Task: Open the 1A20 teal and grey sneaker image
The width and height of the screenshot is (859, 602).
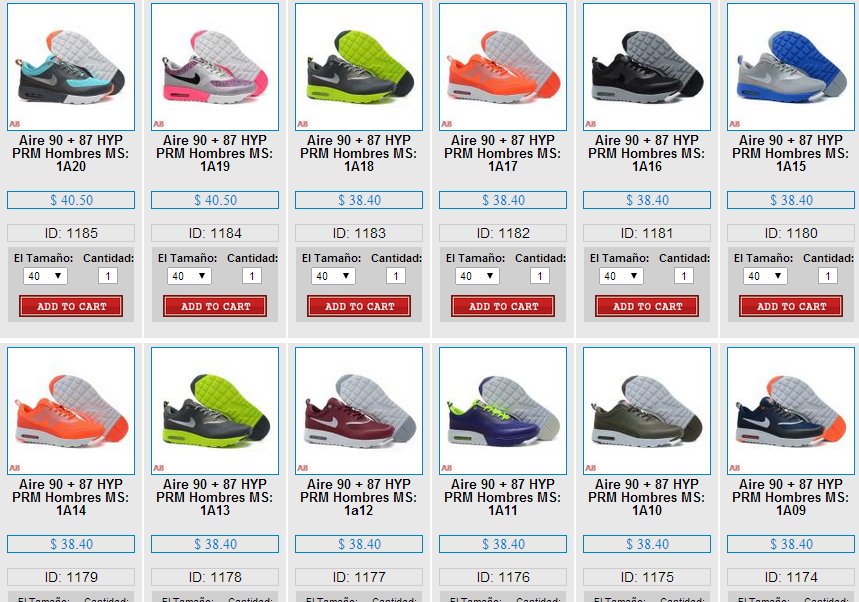Action: pos(71,67)
